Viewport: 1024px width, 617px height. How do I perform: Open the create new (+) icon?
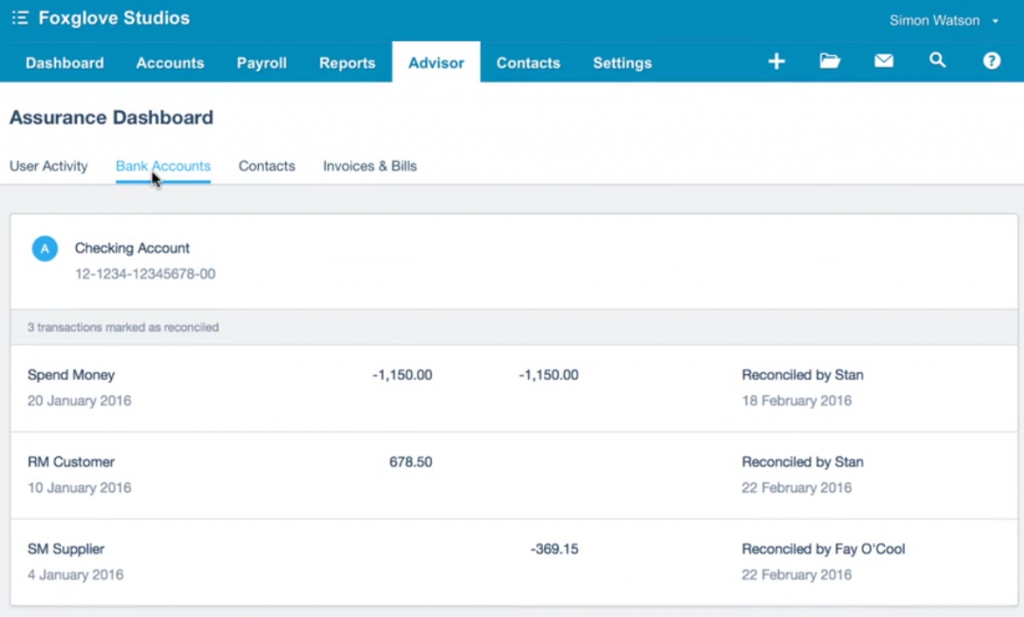pyautogui.click(x=777, y=61)
